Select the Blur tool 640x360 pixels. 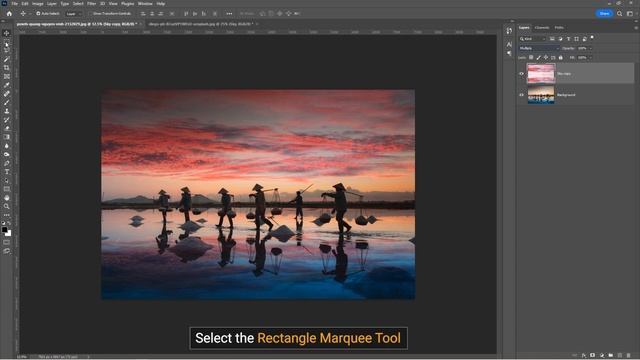7,146
